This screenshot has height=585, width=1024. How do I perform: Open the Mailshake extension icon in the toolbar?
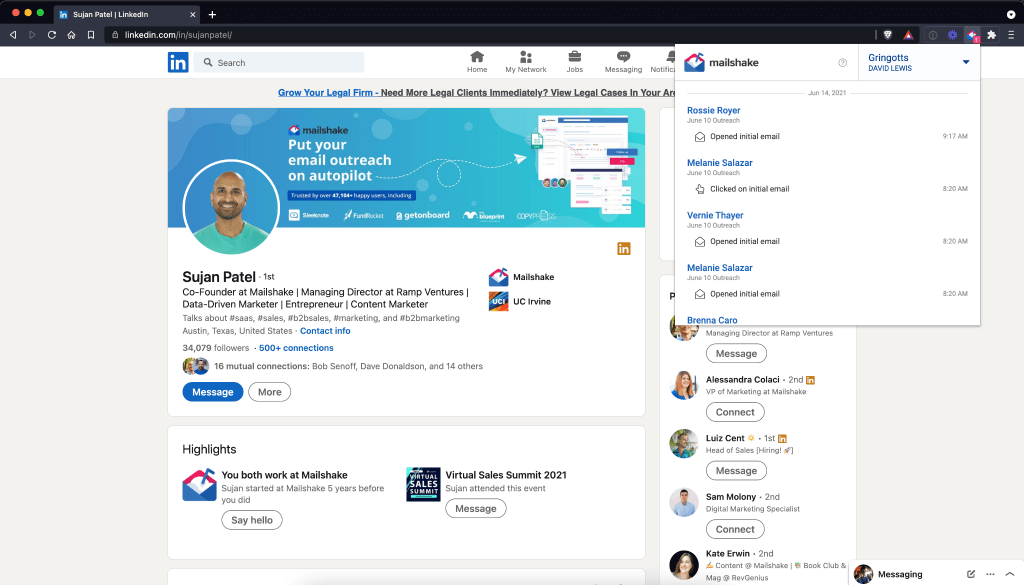tap(972, 33)
